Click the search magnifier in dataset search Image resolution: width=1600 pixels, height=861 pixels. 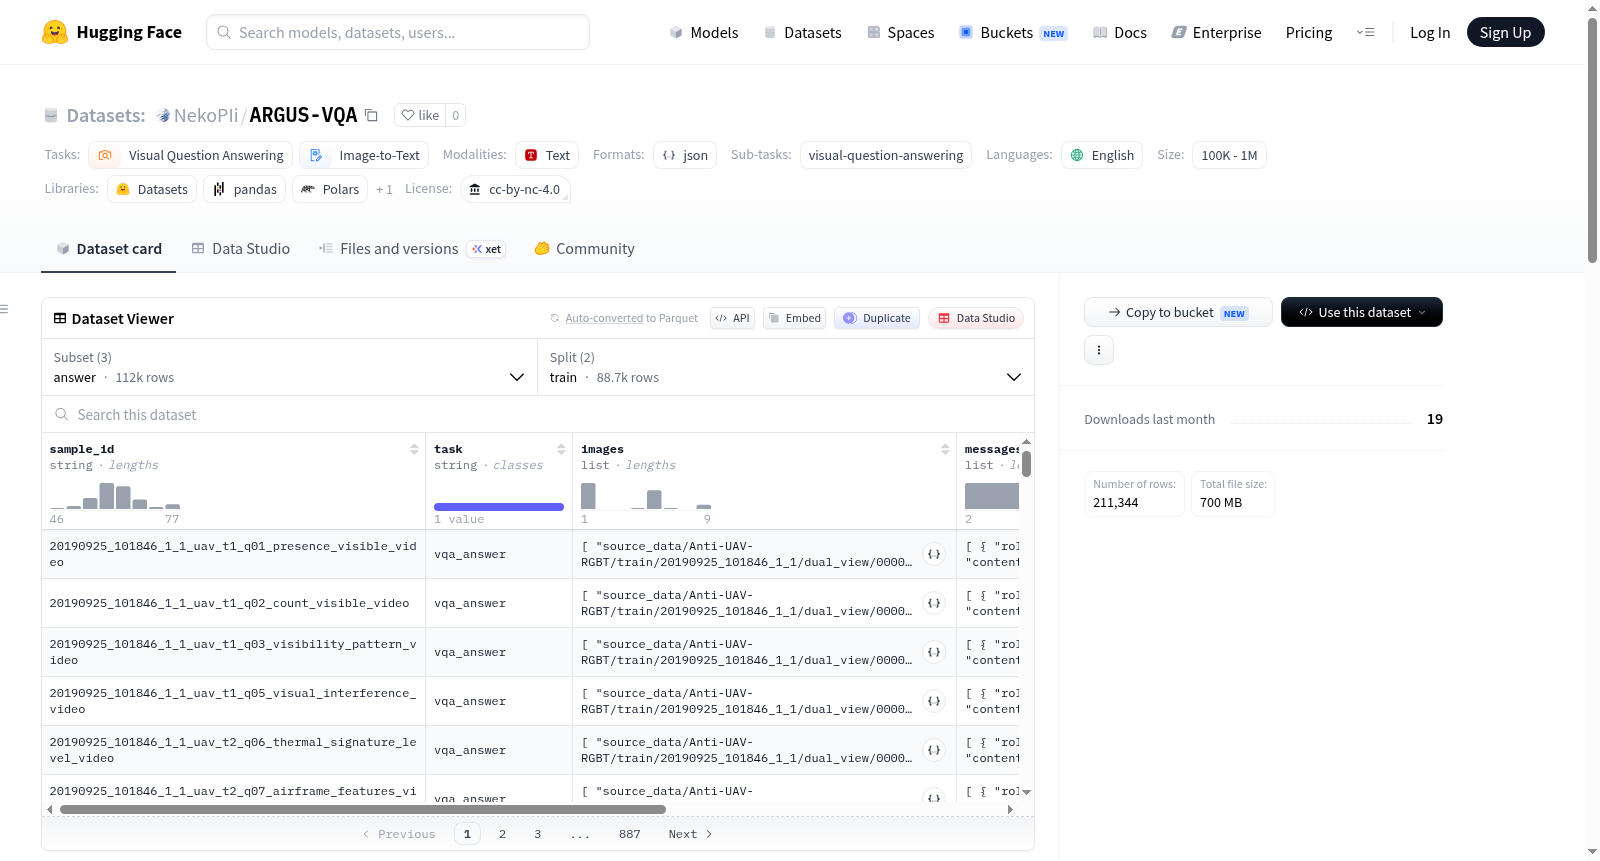pyautogui.click(x=62, y=414)
